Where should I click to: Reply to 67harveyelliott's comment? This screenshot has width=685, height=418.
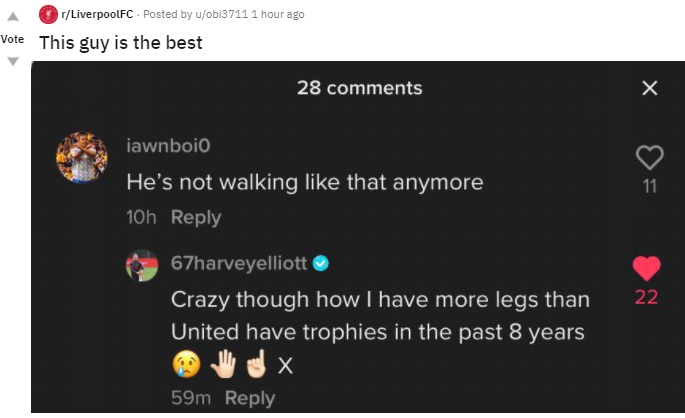[x=250, y=398]
